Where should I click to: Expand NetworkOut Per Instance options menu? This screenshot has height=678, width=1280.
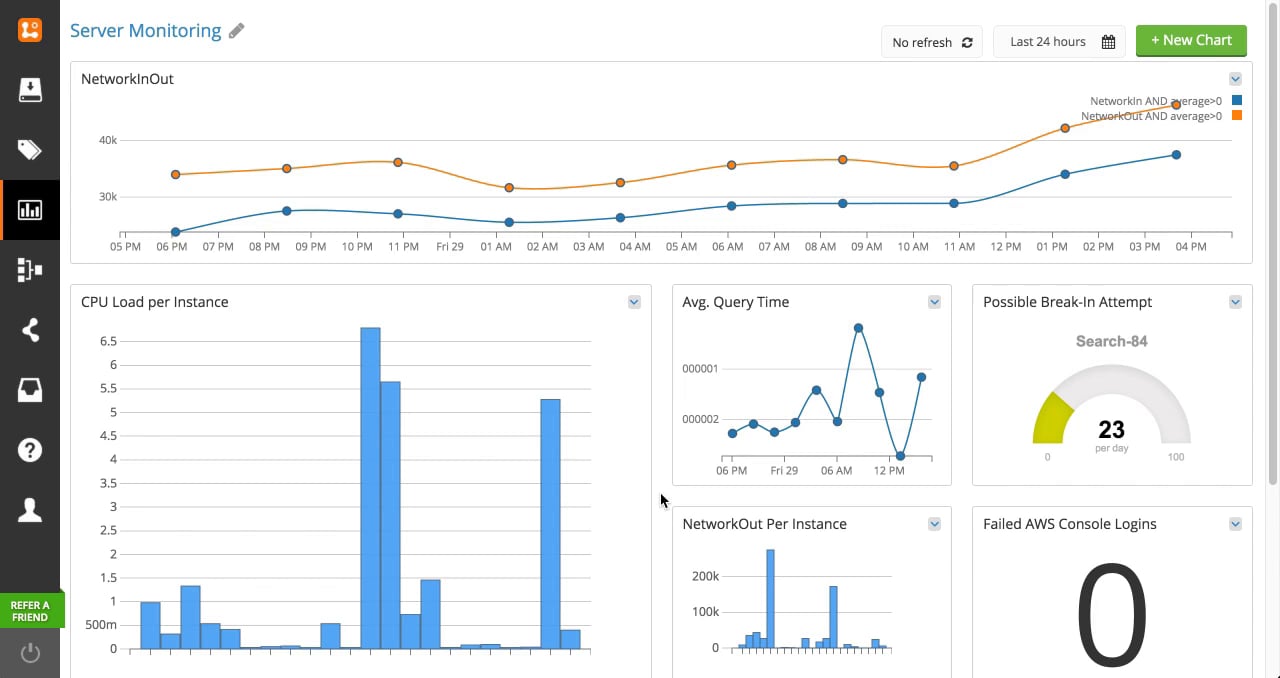coord(934,524)
